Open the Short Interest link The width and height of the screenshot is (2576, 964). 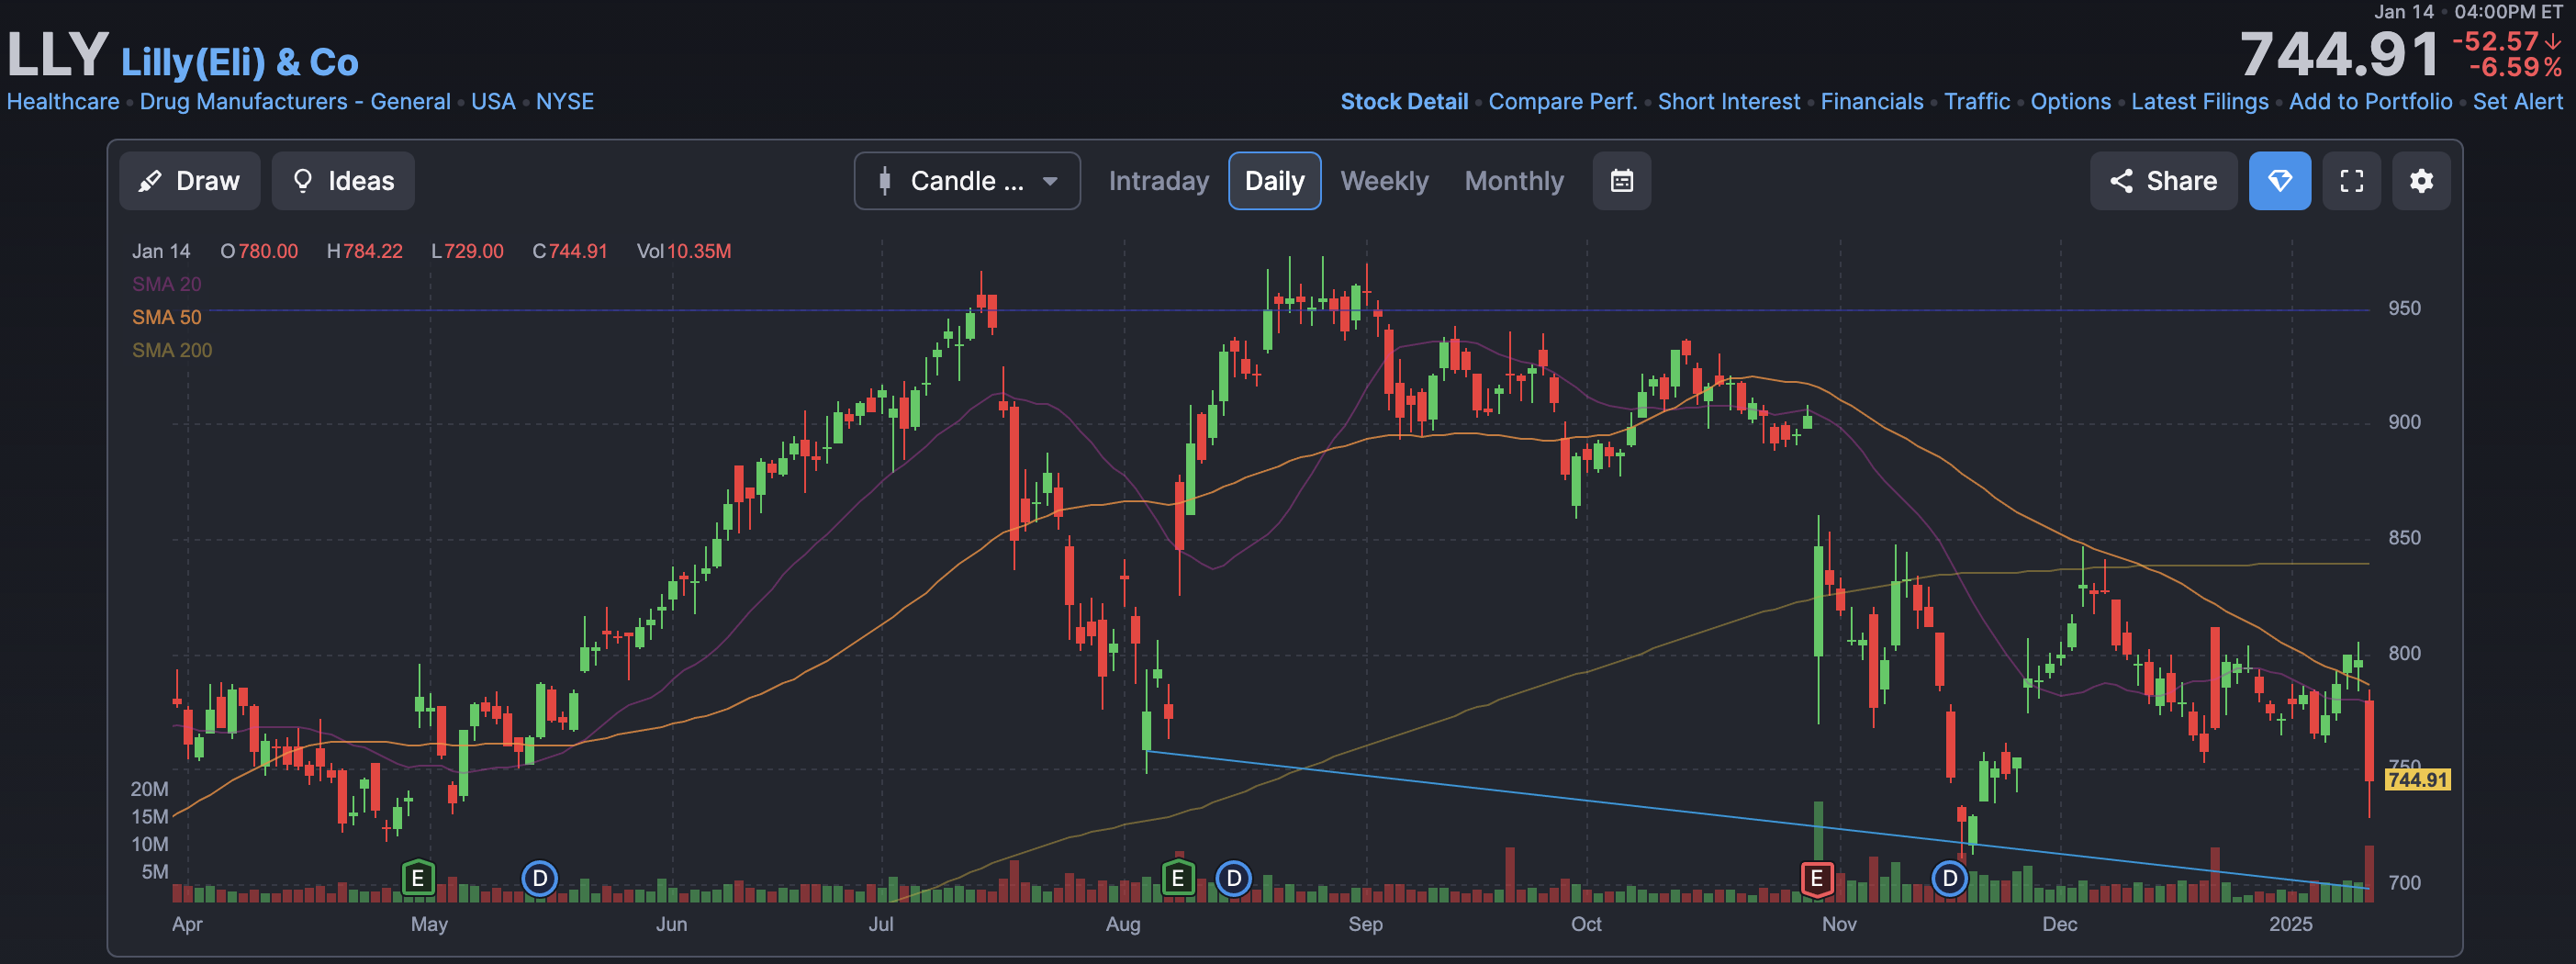(x=1728, y=101)
